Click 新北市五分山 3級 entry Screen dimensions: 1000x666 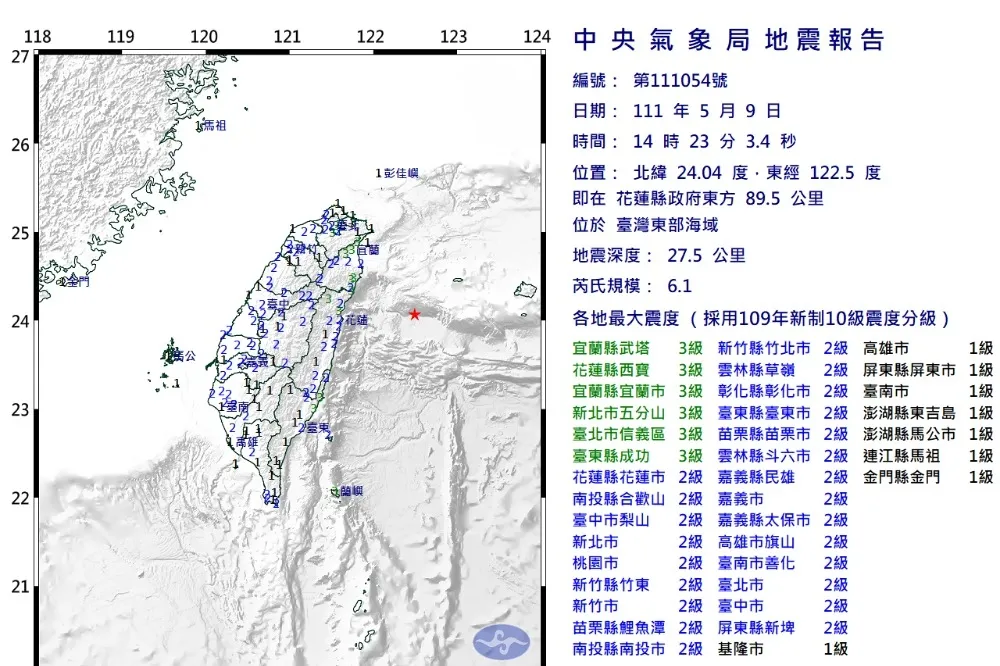(637, 413)
